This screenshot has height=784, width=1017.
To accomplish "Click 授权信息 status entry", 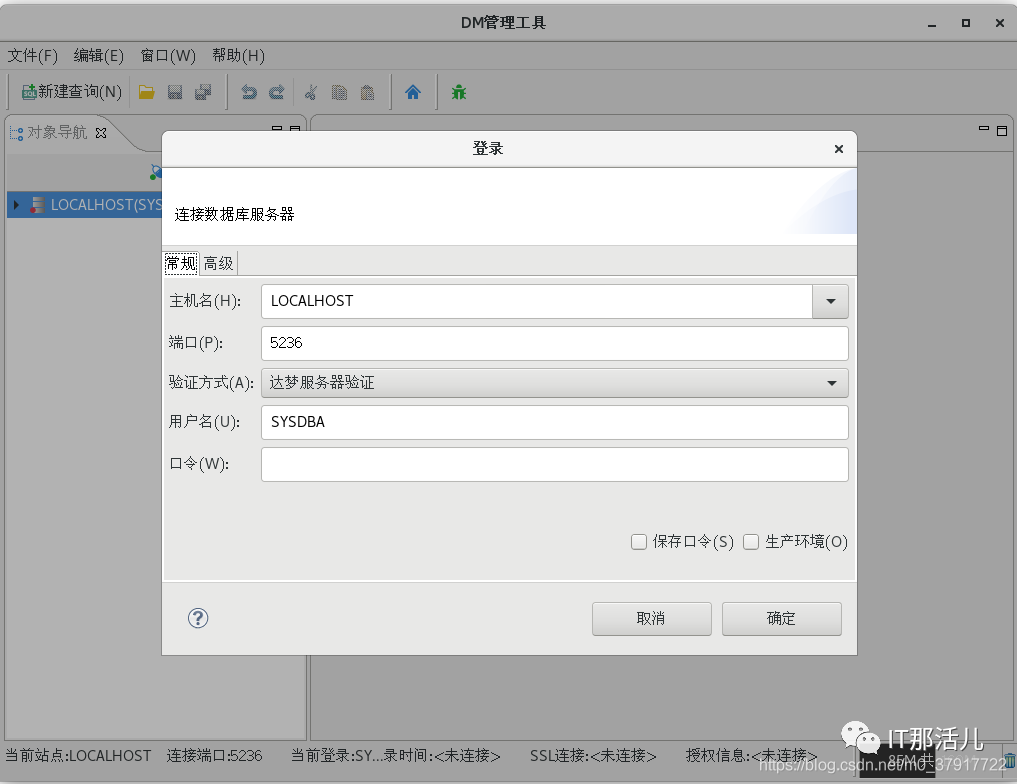I will (x=751, y=756).
